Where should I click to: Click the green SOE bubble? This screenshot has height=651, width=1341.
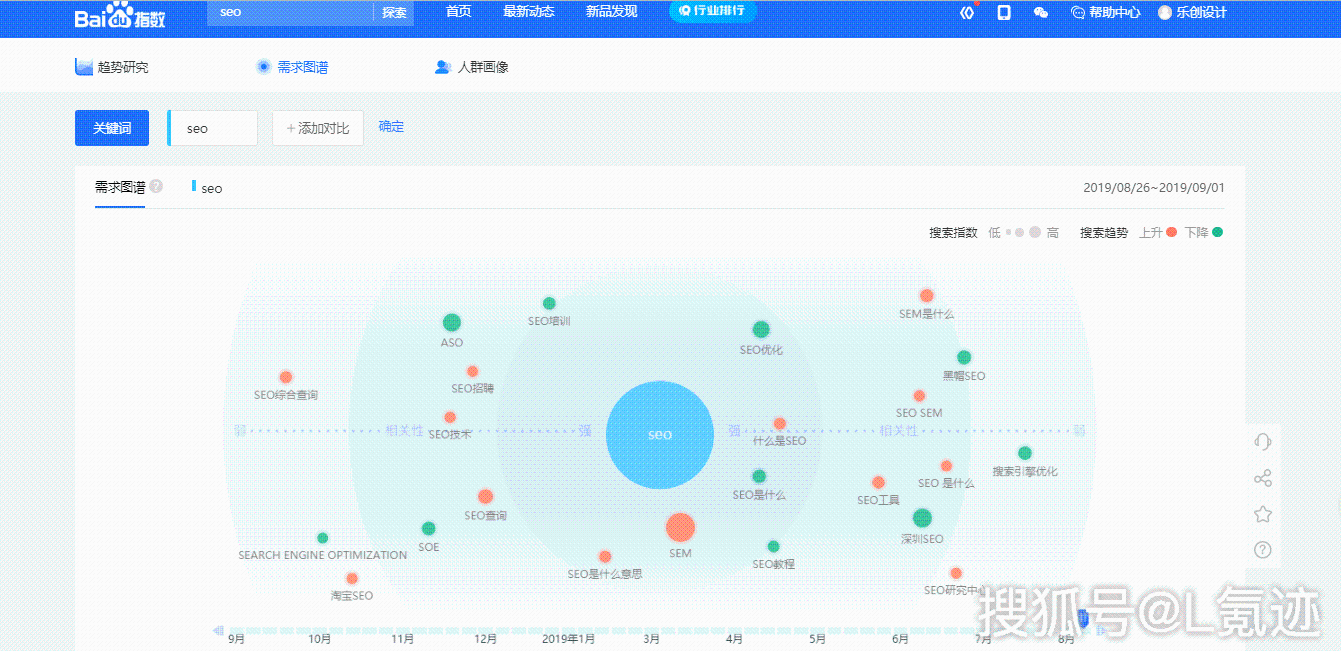[429, 528]
